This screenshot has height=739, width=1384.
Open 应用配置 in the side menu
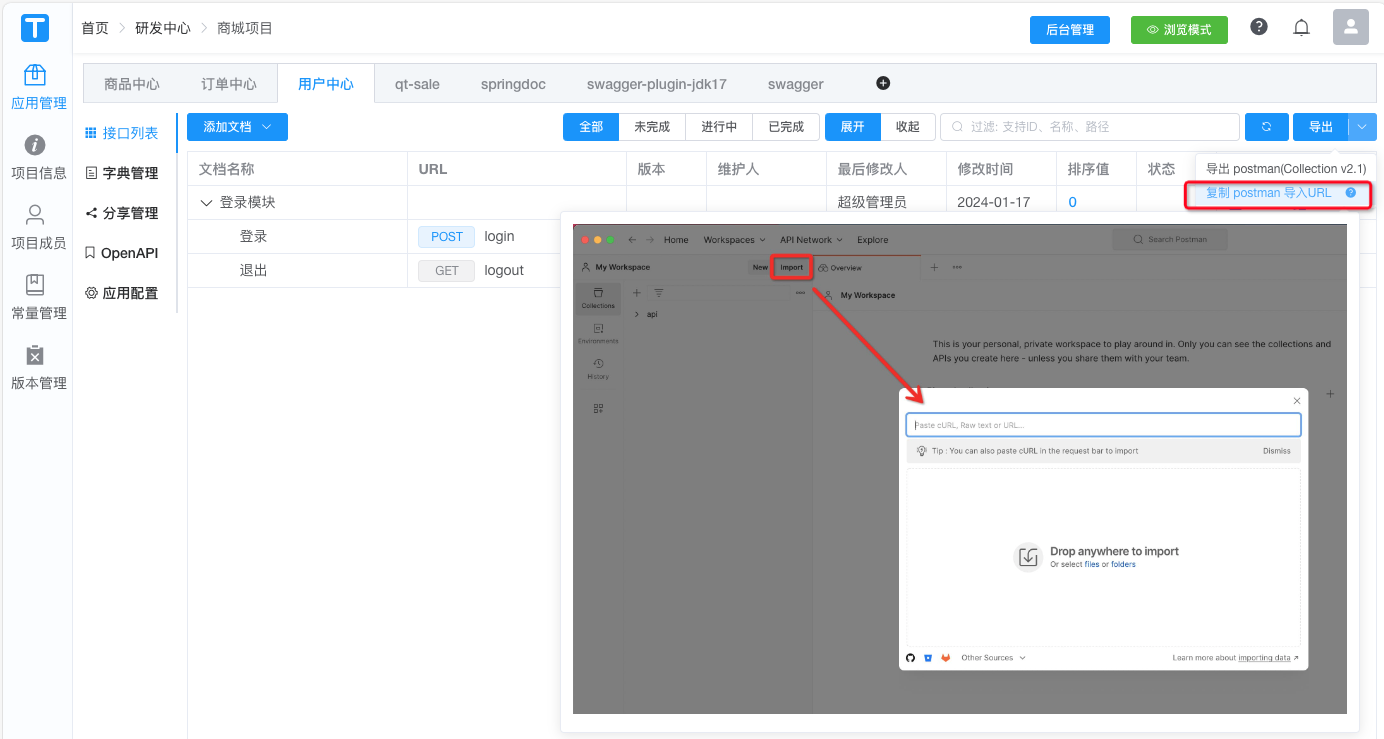122,293
